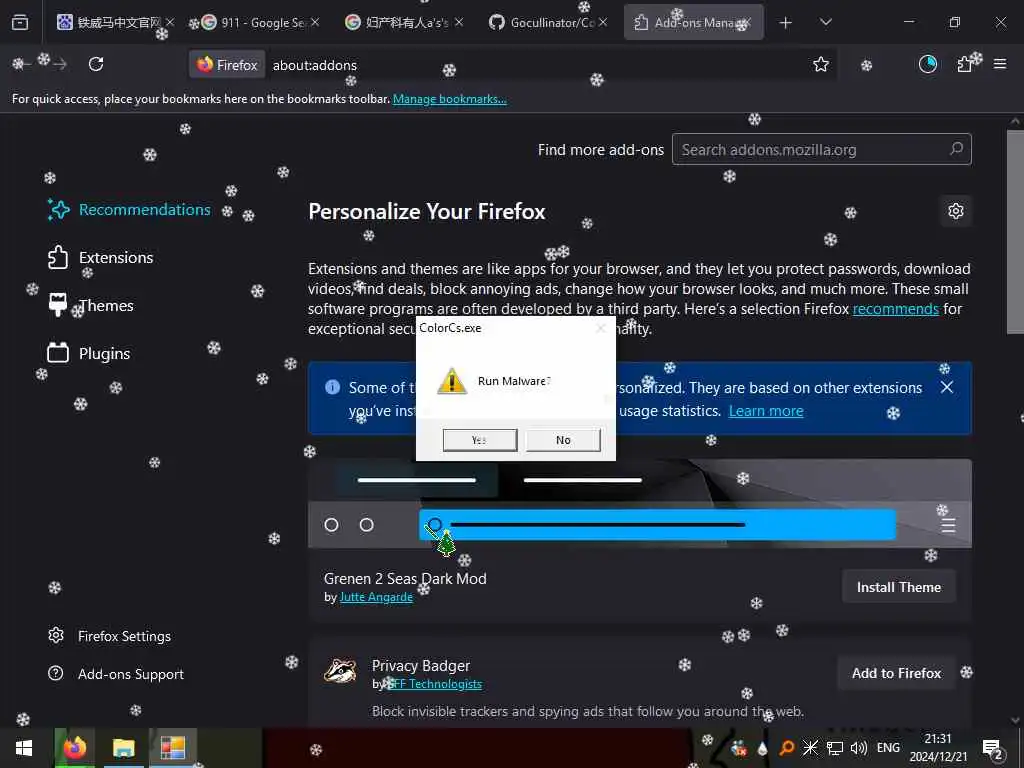Click the Privacy Badger badger icon
The width and height of the screenshot is (1024, 768).
coord(340,671)
